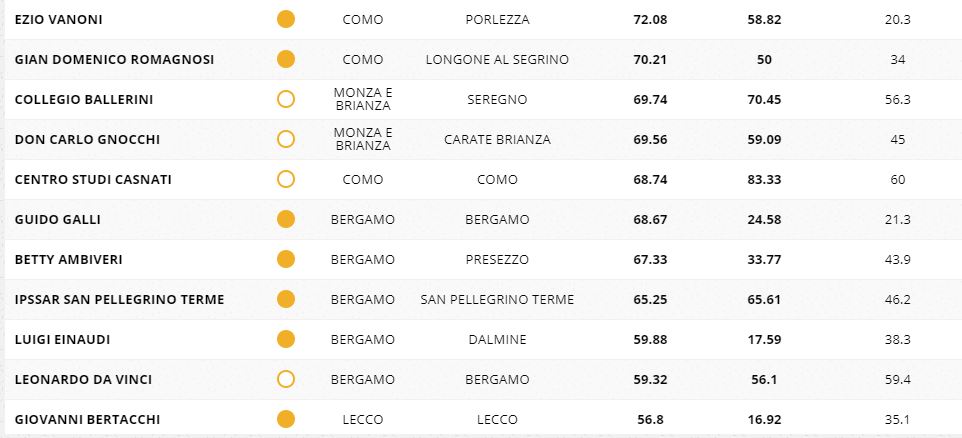Open the Ezio Vanoni school name
The width and height of the screenshot is (962, 438).
pos(58,20)
